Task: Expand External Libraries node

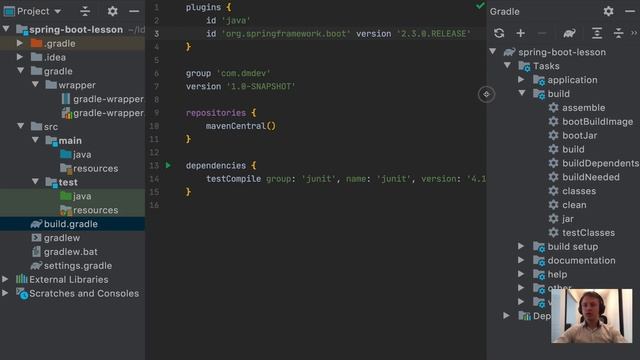Action: pos(5,279)
